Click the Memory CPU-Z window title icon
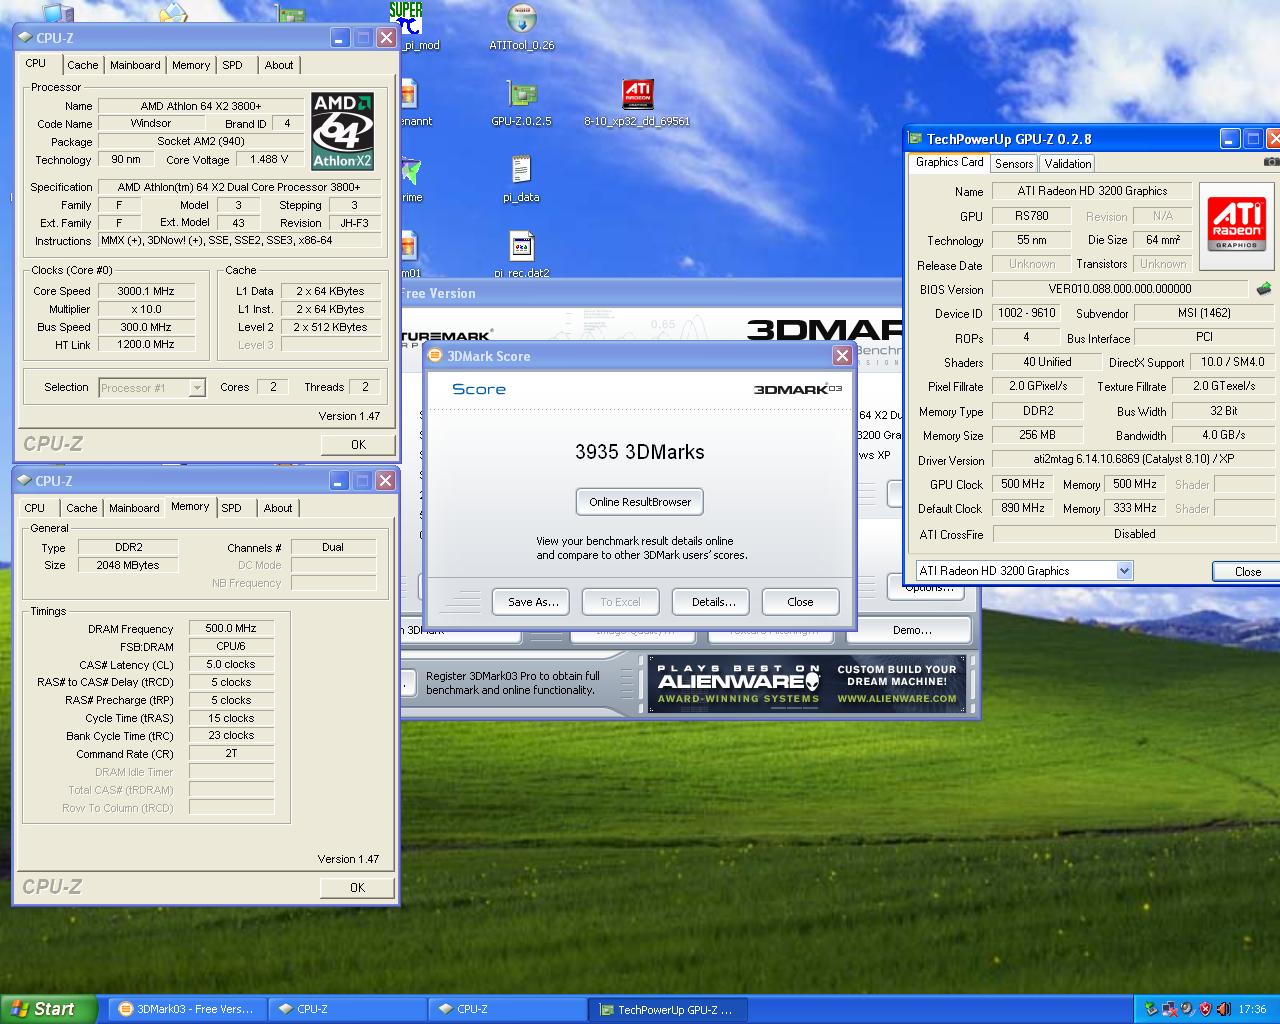Screen dimensions: 1280x1024 [x=25, y=481]
